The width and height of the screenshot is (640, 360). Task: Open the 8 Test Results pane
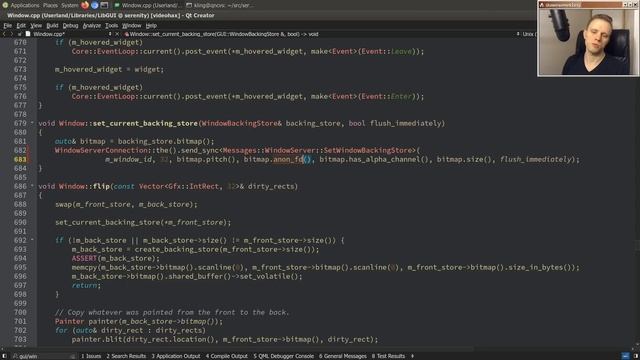(x=388, y=356)
